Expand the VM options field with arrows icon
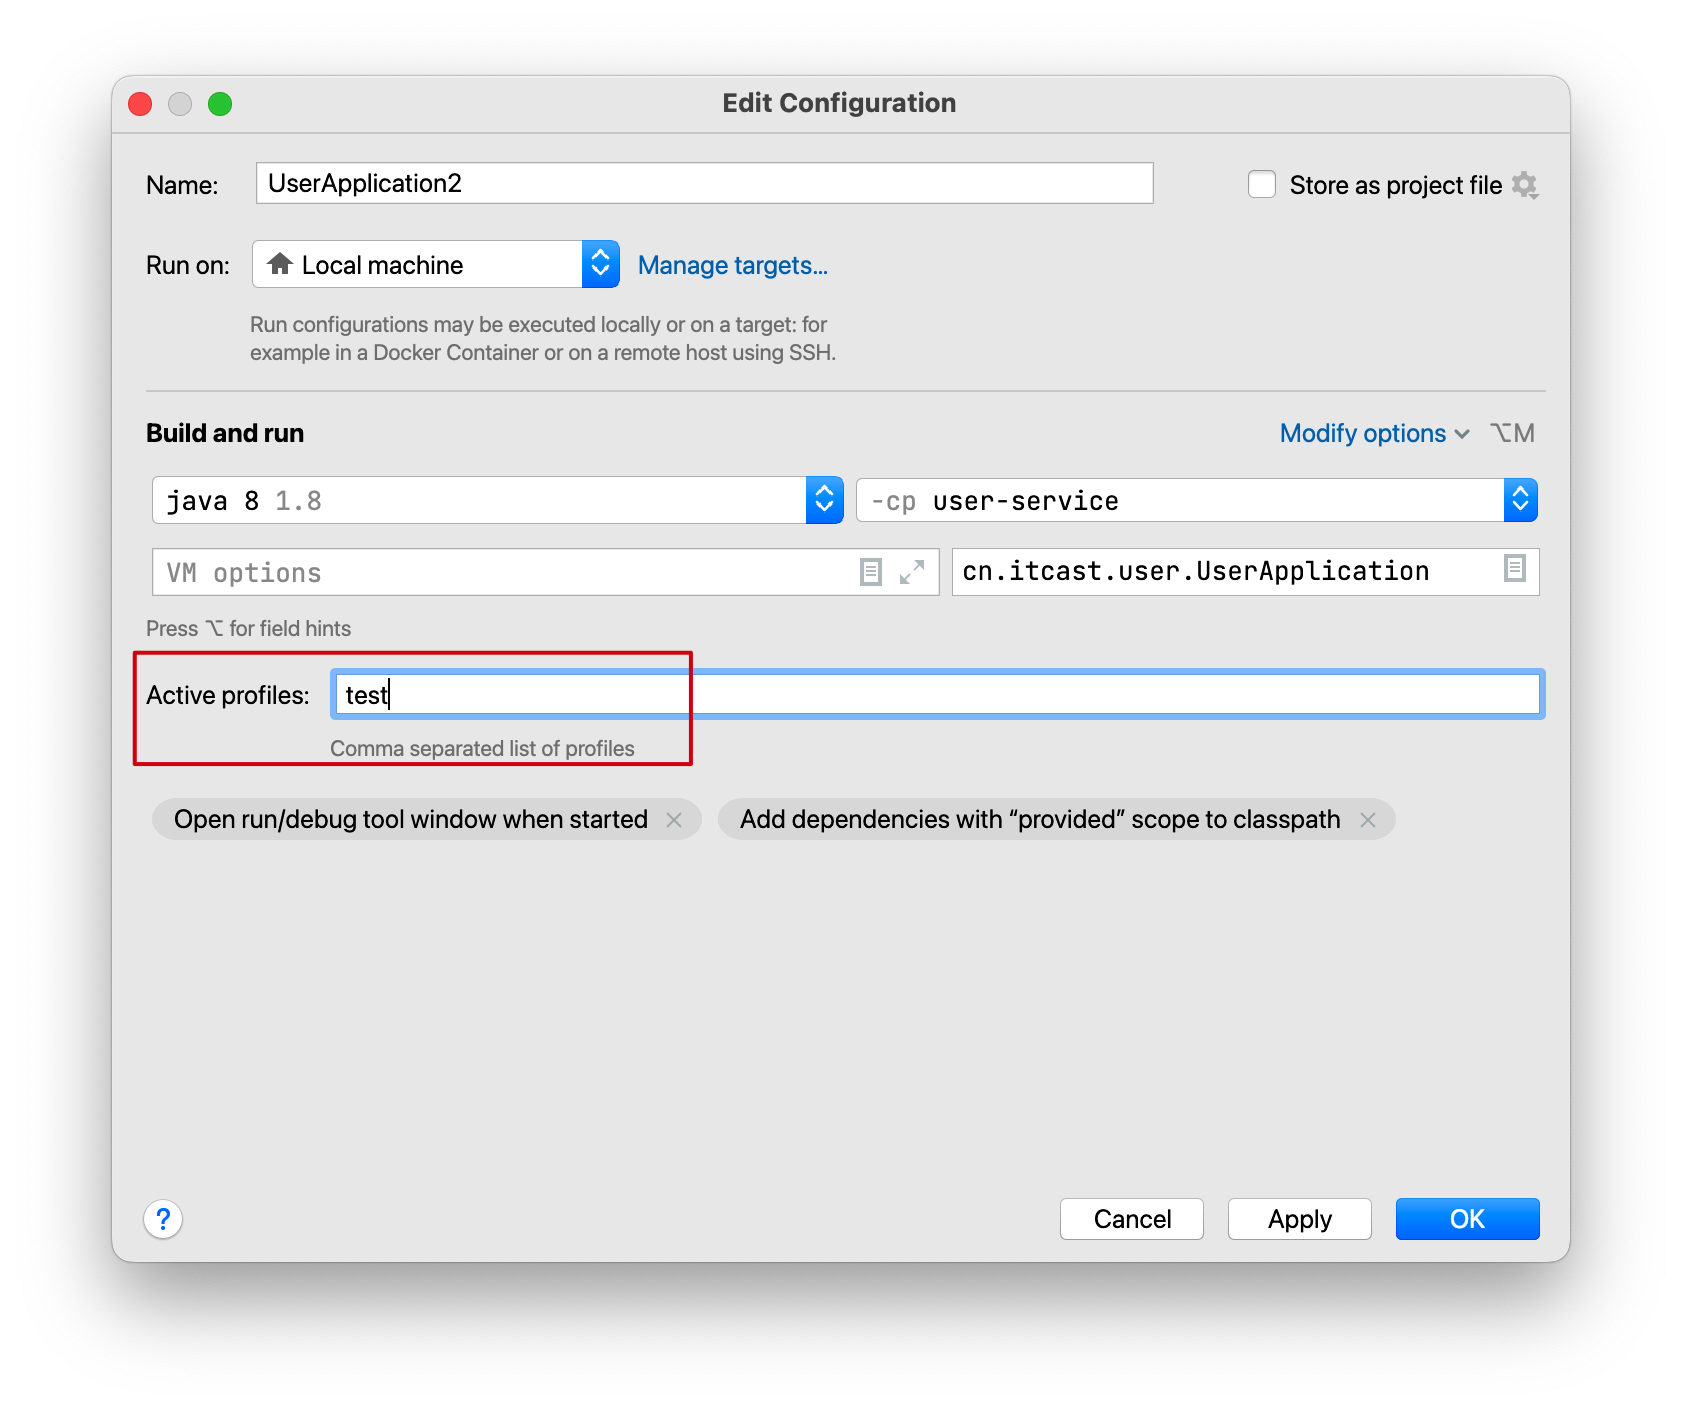Viewport: 1682px width, 1410px height. pyautogui.click(x=911, y=572)
